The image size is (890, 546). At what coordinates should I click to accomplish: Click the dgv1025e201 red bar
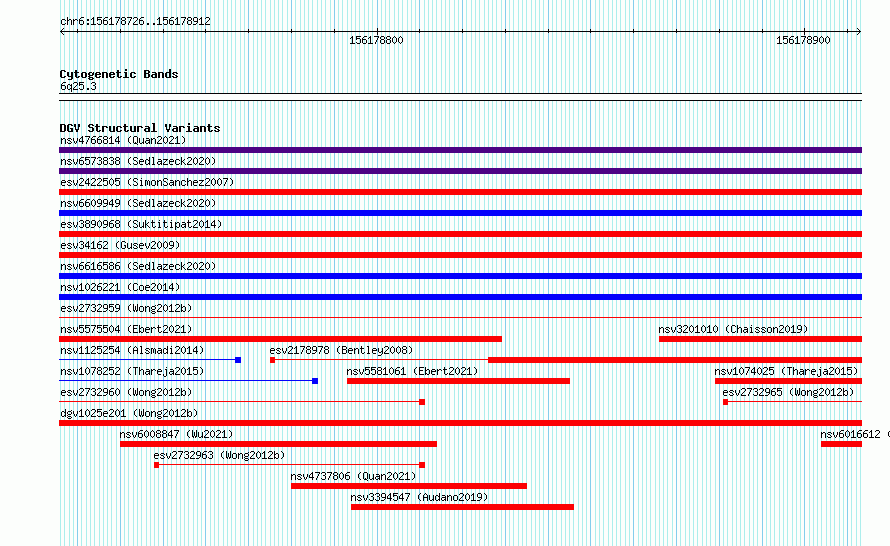460,423
